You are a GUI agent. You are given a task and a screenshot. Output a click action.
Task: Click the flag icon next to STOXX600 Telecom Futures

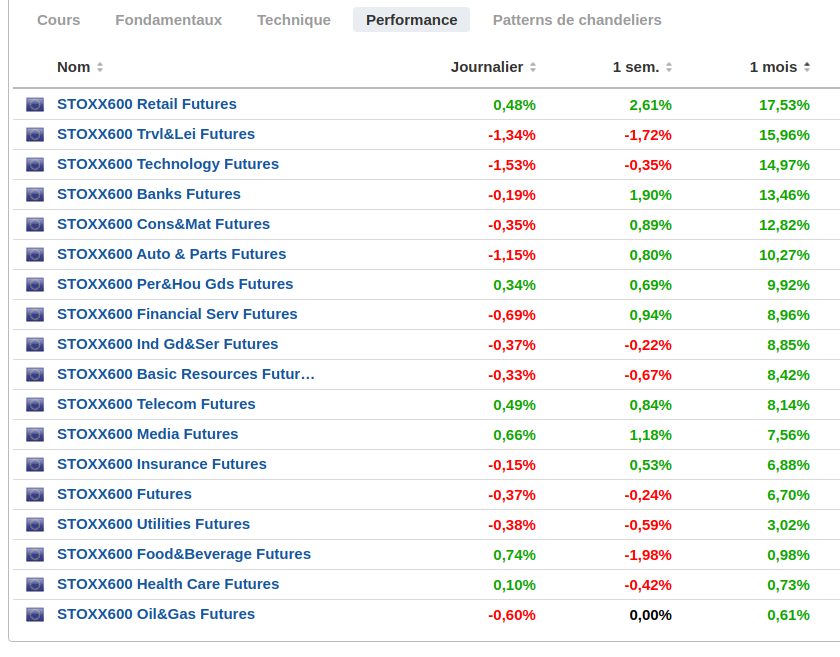tap(35, 405)
